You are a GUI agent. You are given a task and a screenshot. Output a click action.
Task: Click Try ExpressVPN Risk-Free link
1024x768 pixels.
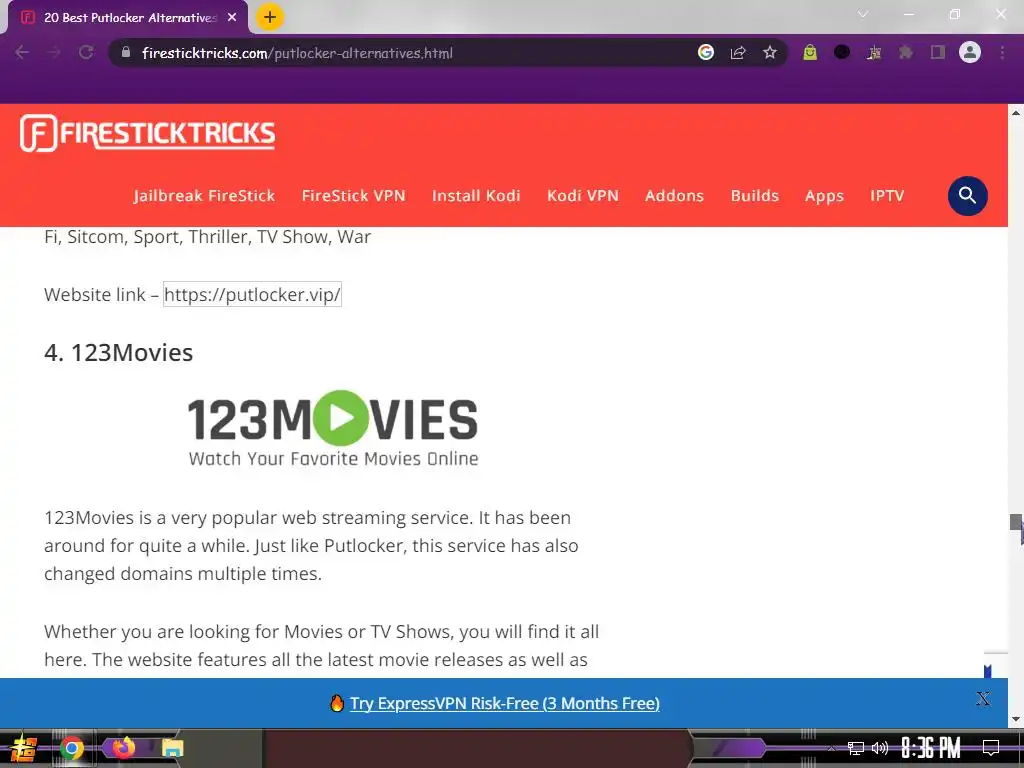point(504,703)
